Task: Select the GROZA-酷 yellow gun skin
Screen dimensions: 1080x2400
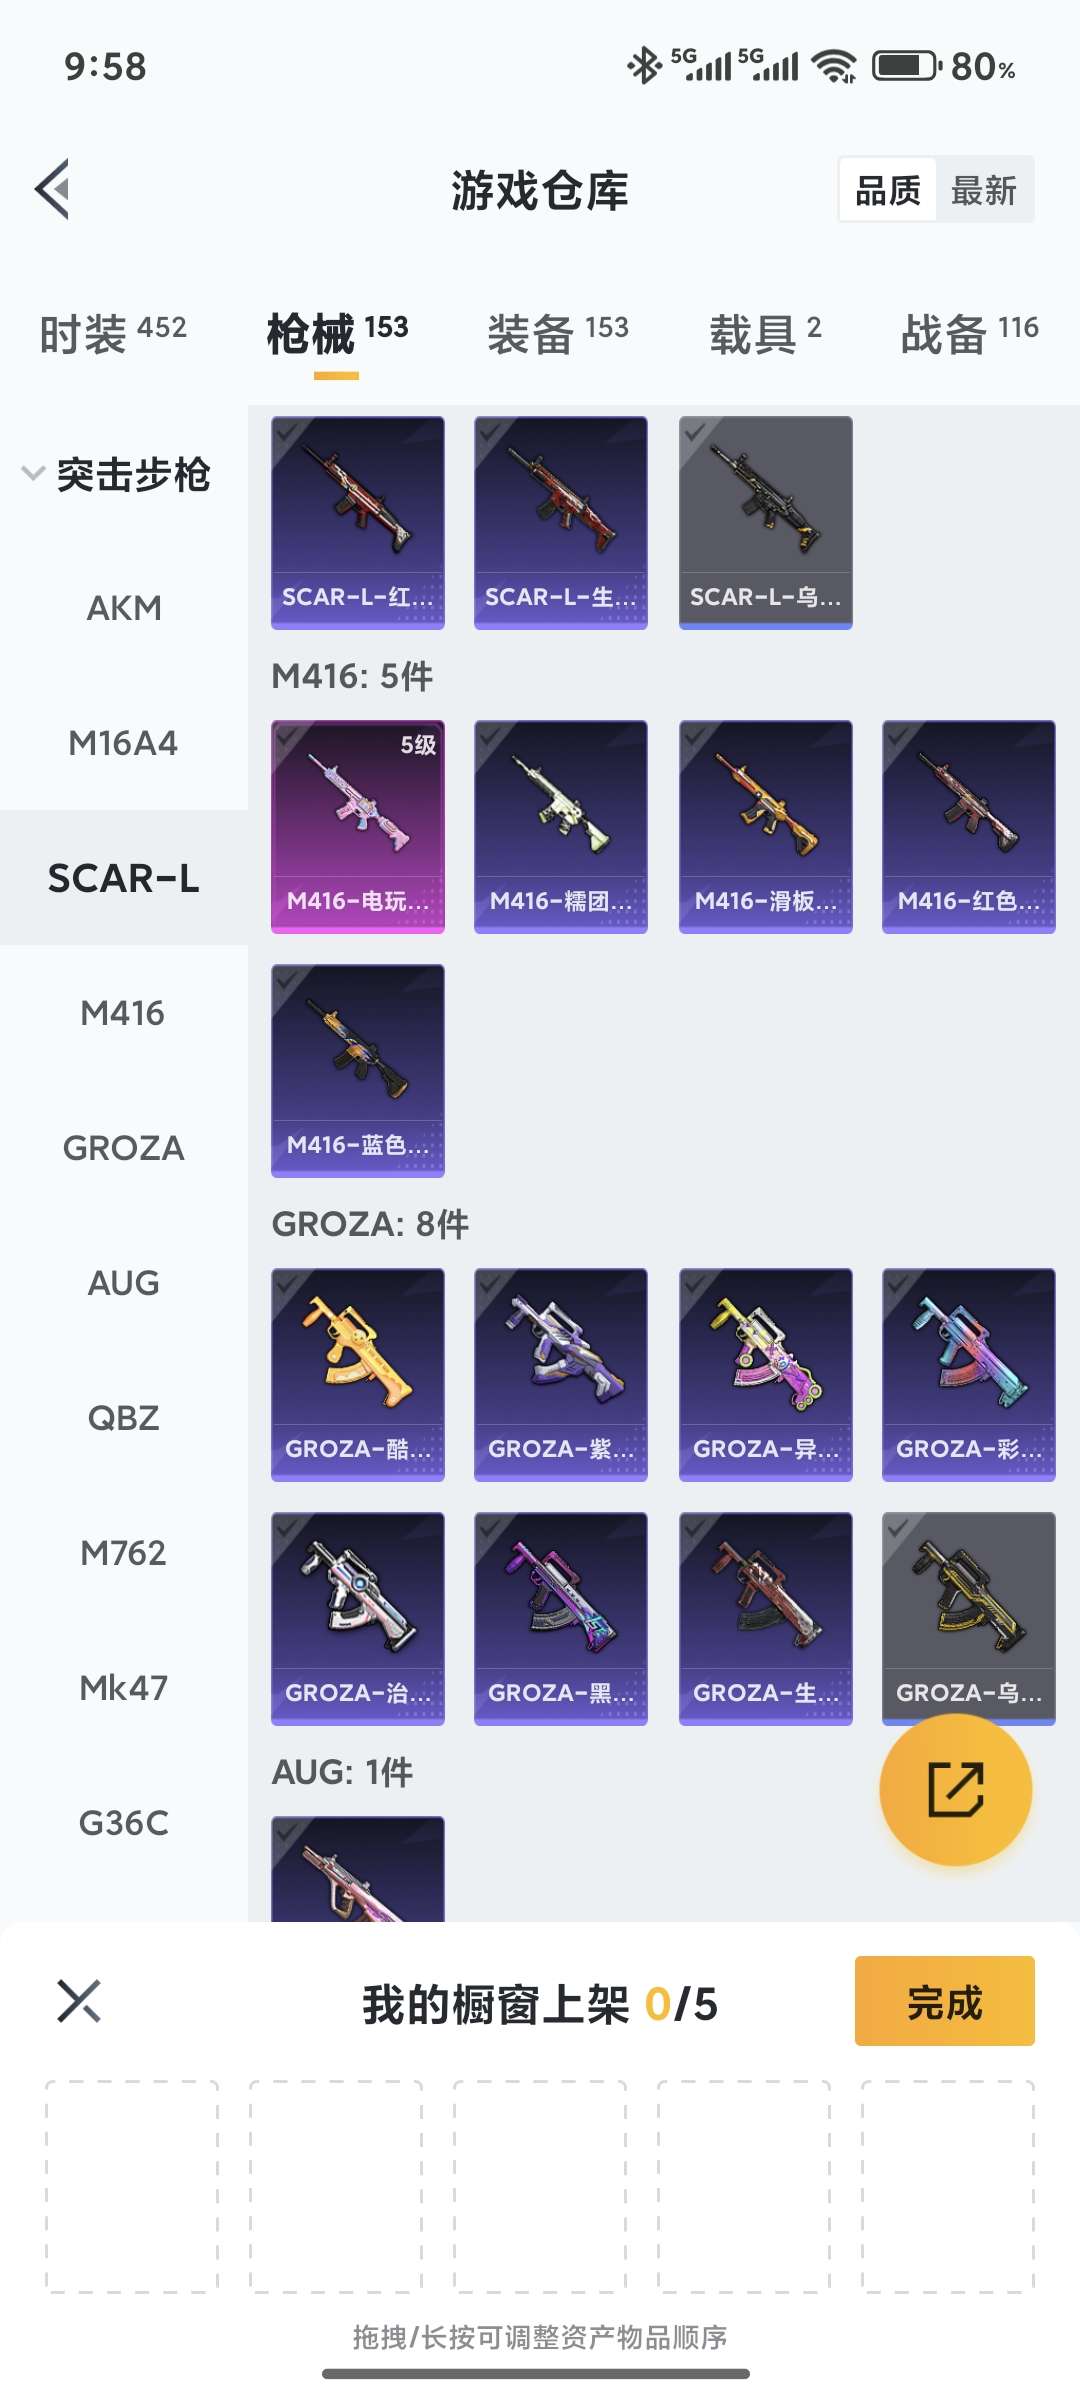Action: (358, 1374)
